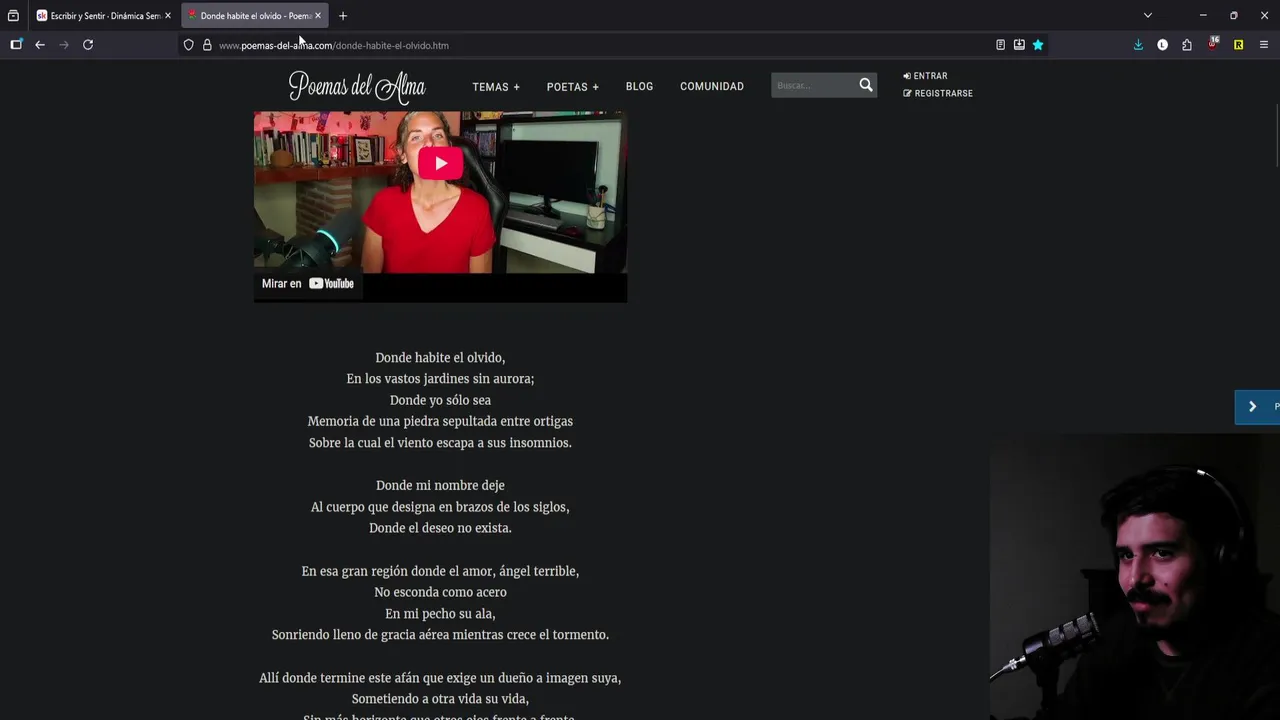Play the embedded YouTube video
1280x720 pixels.
(440, 163)
